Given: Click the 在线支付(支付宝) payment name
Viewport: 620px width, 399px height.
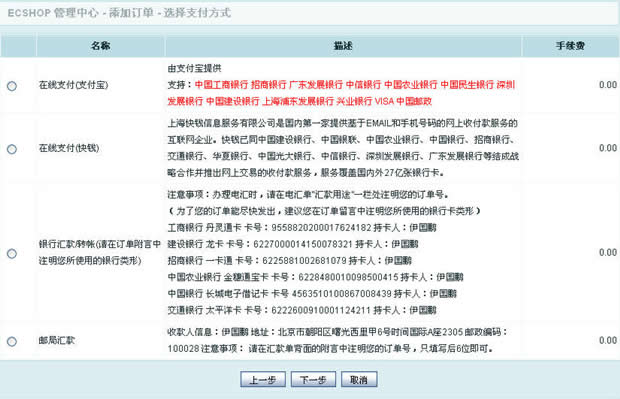Looking at the screenshot, I should 74,85.
